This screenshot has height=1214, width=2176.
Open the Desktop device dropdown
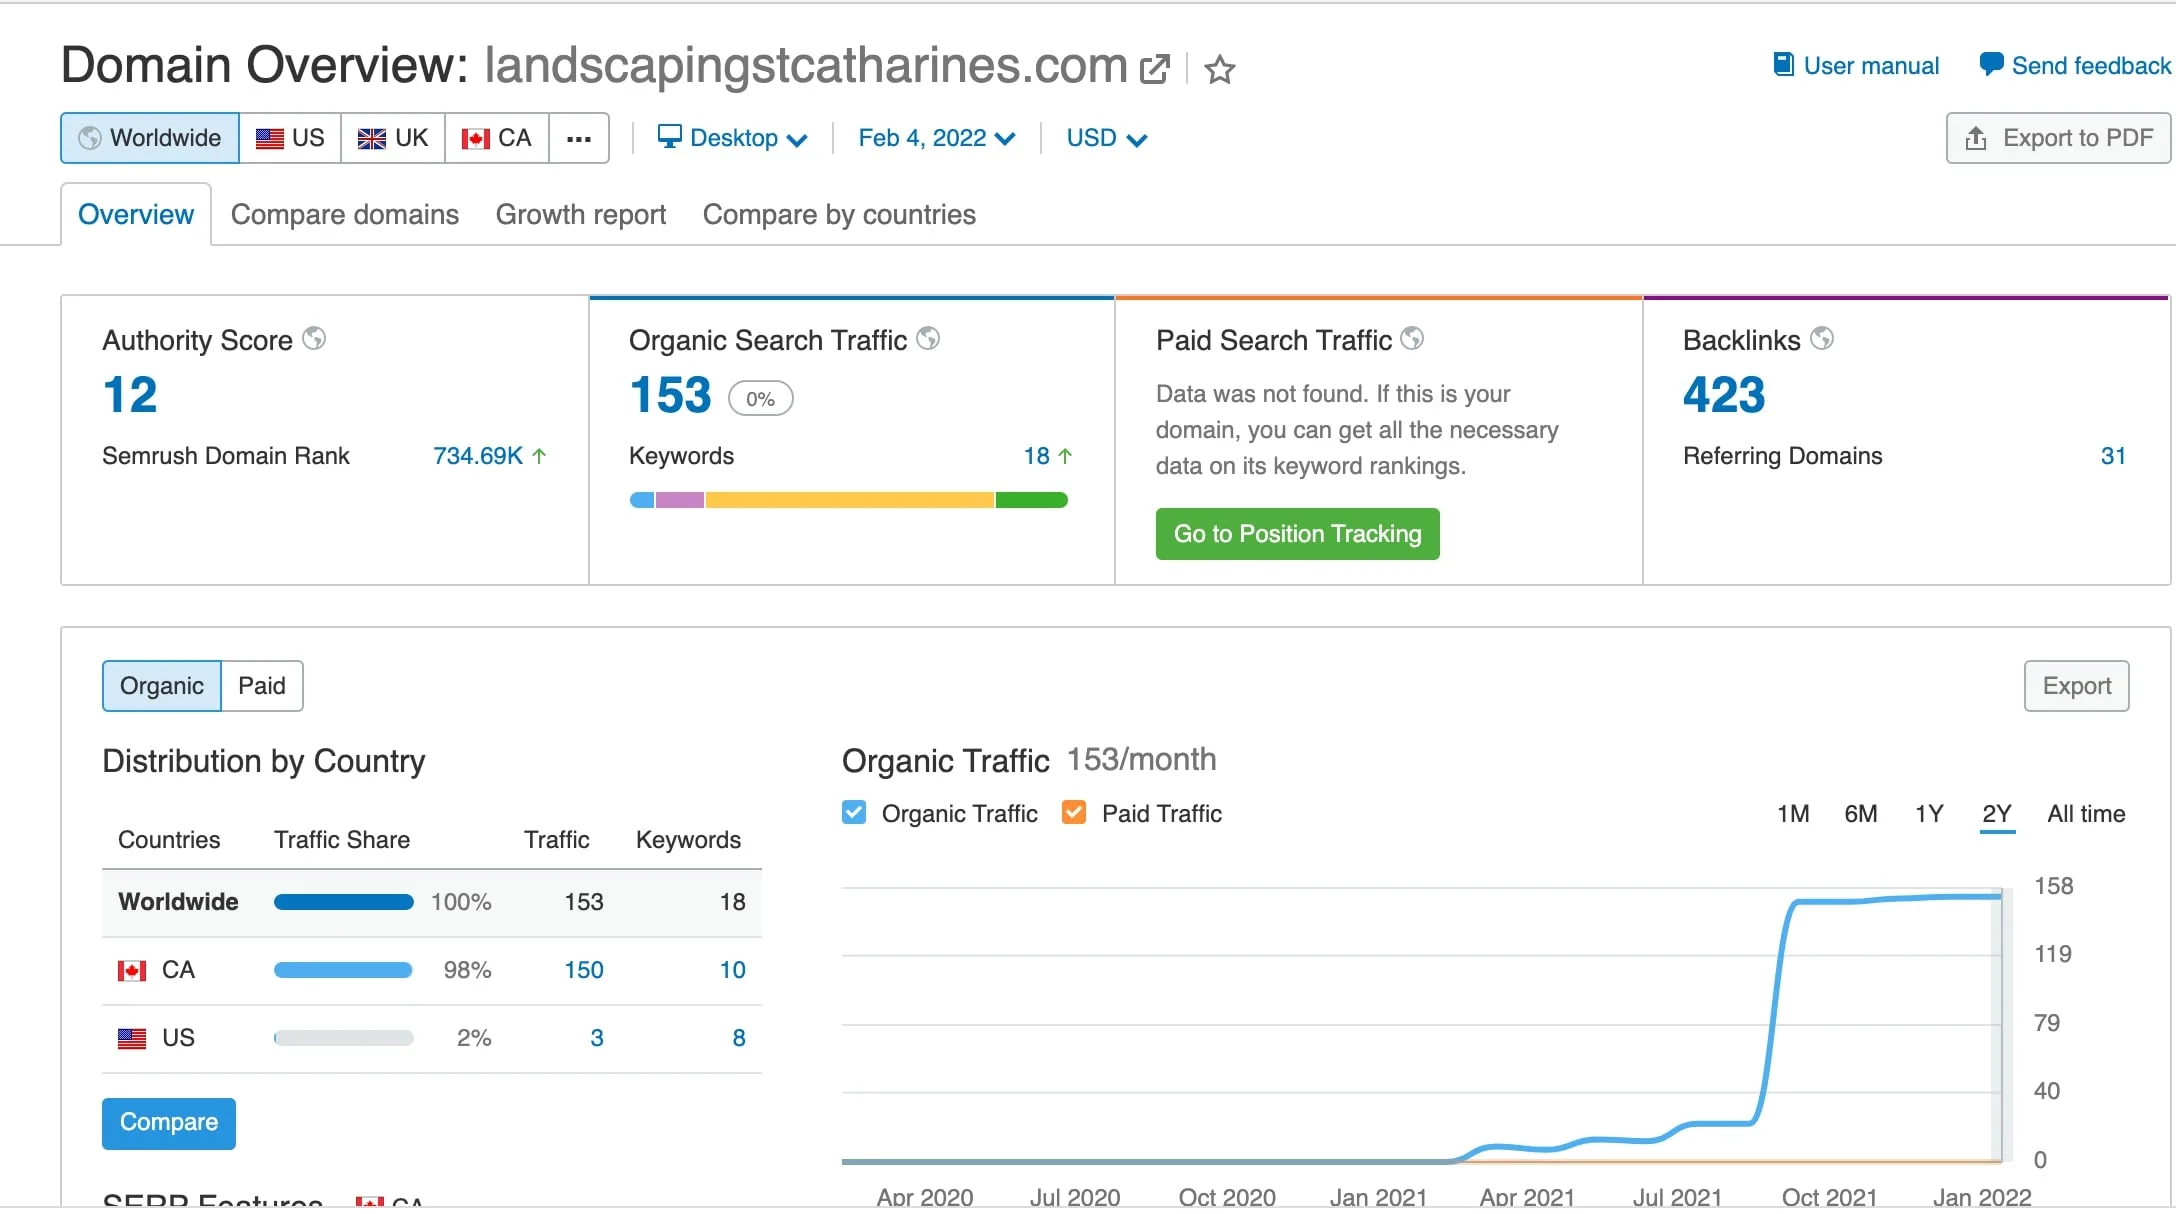click(732, 138)
